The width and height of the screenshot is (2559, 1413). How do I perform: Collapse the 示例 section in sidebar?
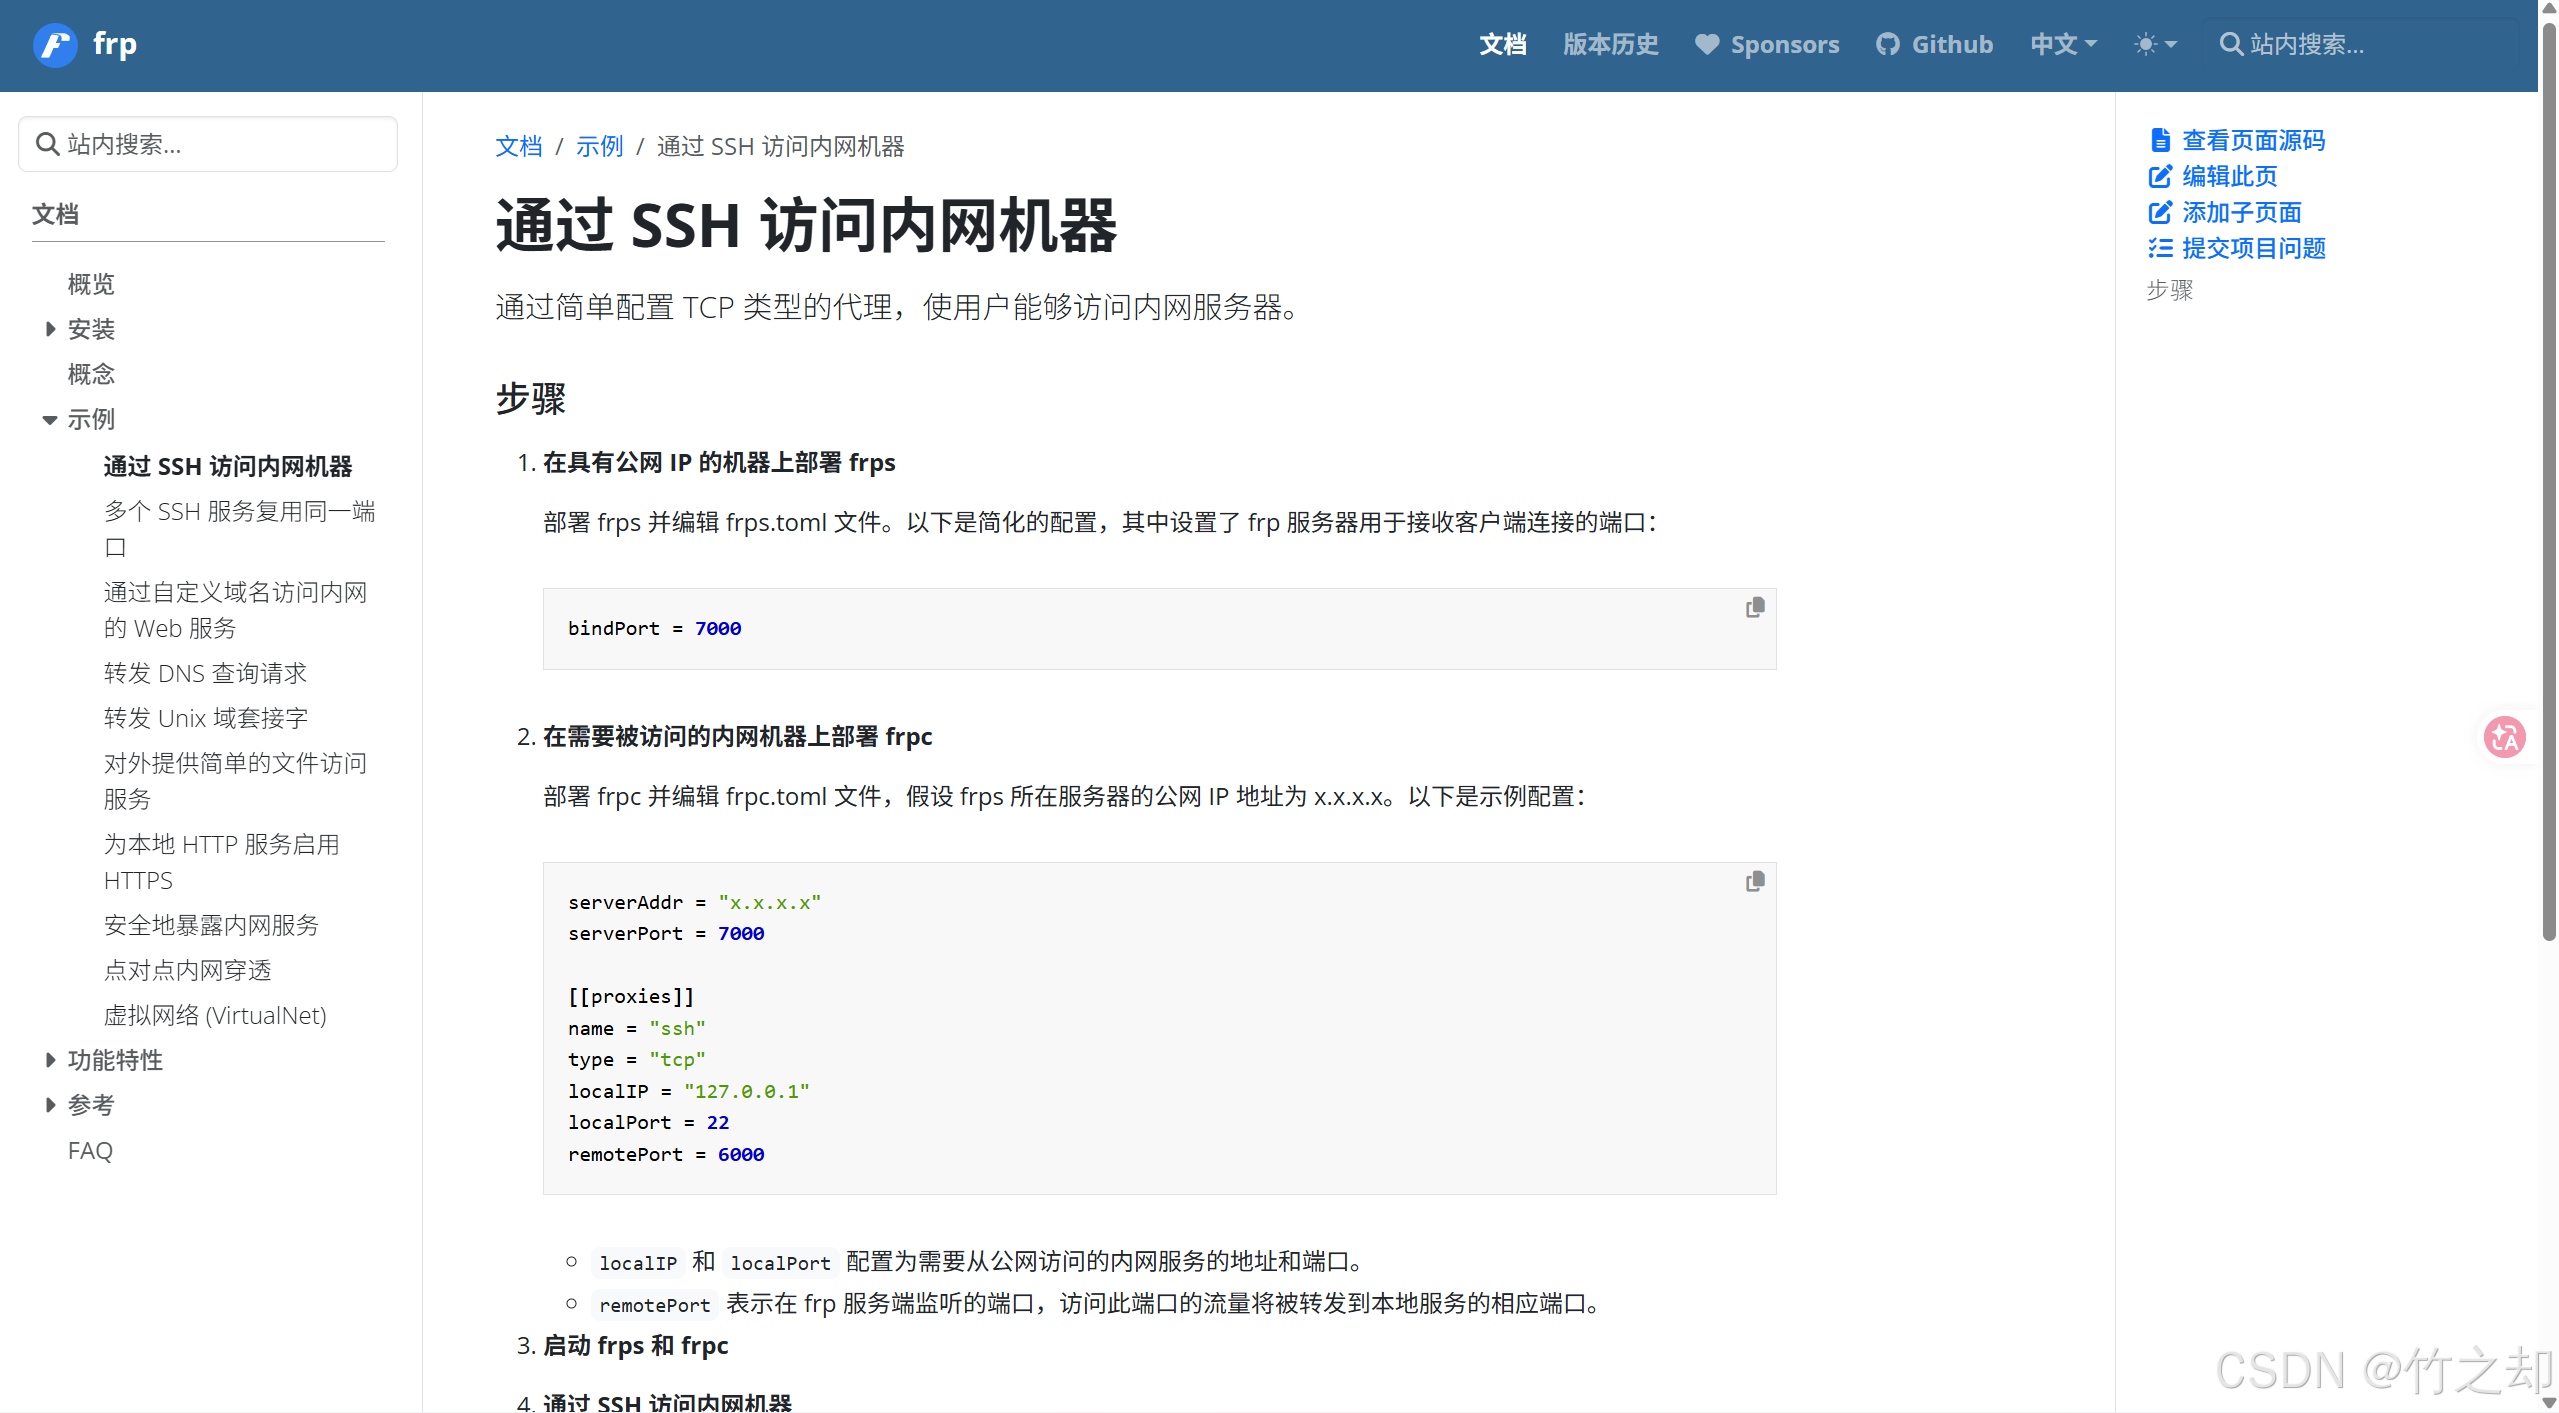click(50, 419)
